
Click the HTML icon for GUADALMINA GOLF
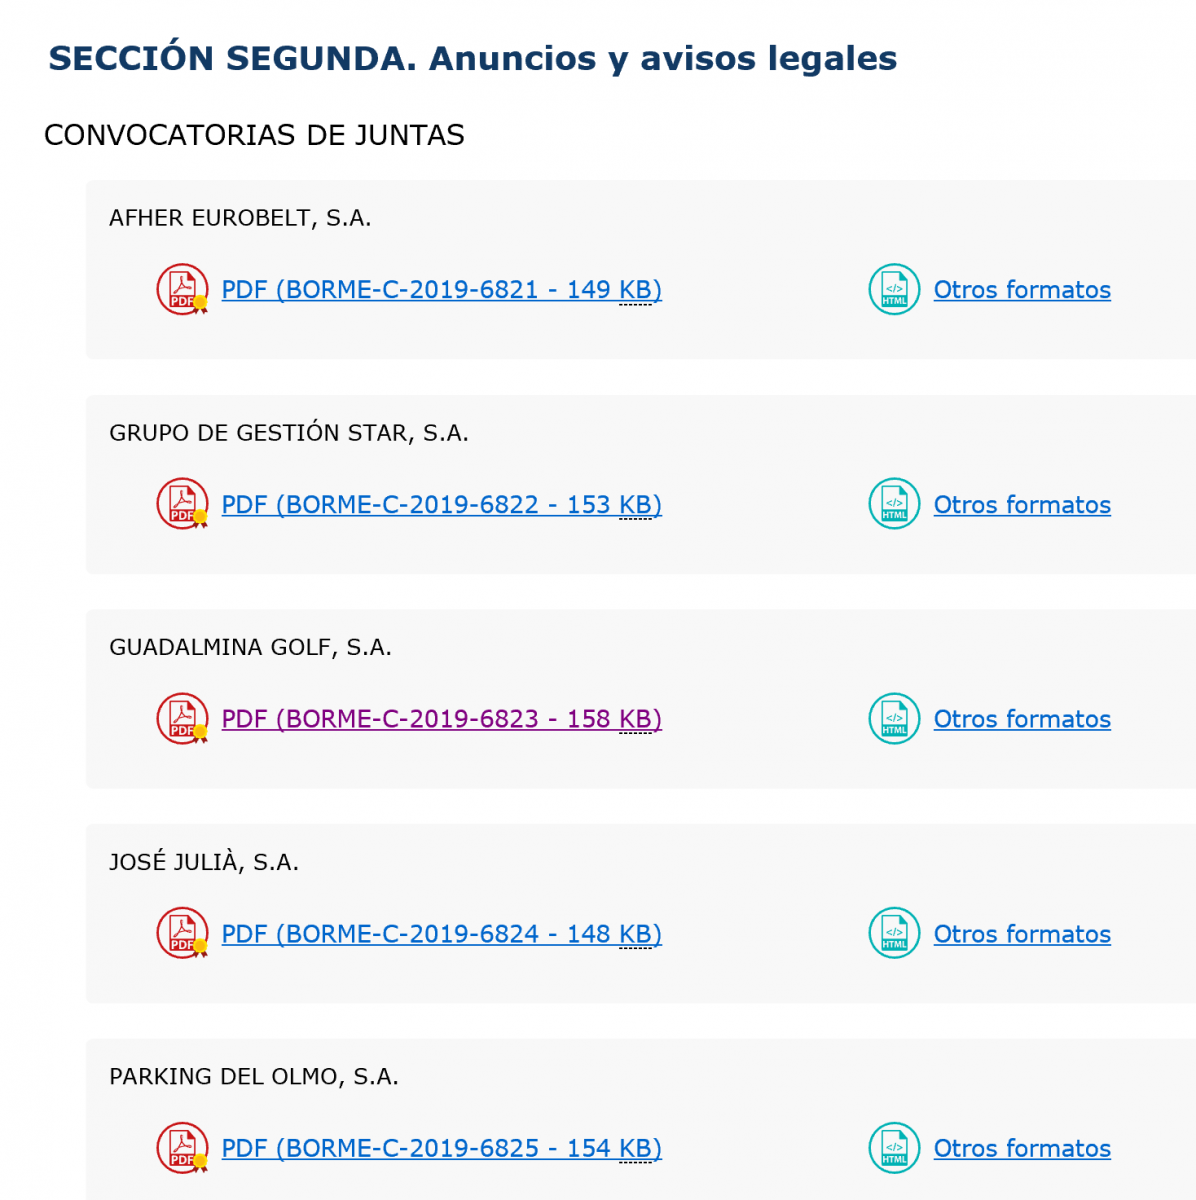pos(894,719)
